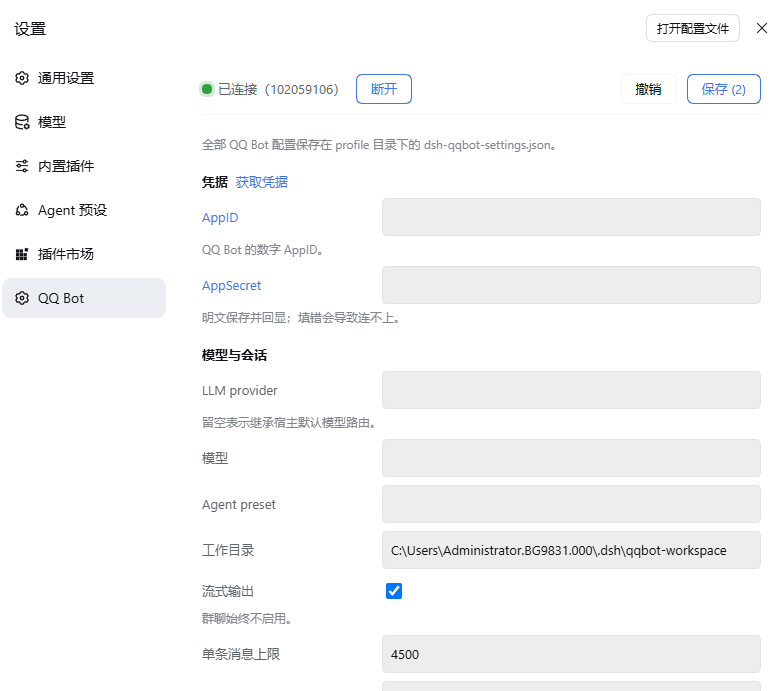Click the 插件市场 grid icon
This screenshot has height=691, width=779.
pyautogui.click(x=22, y=254)
